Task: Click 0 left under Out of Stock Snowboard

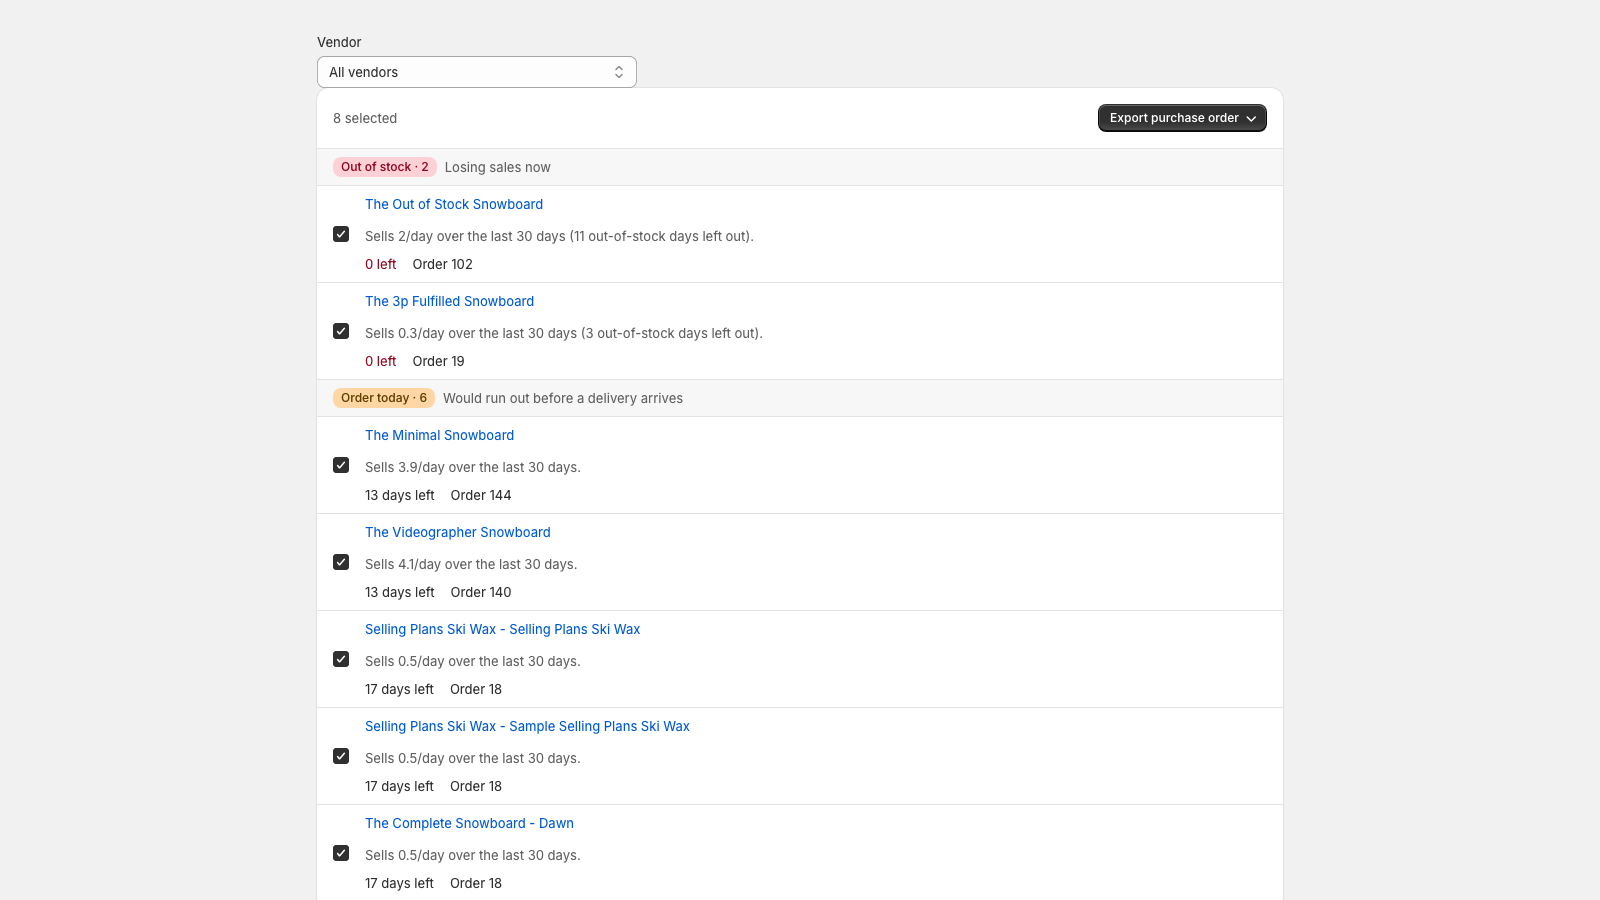Action: (x=380, y=264)
